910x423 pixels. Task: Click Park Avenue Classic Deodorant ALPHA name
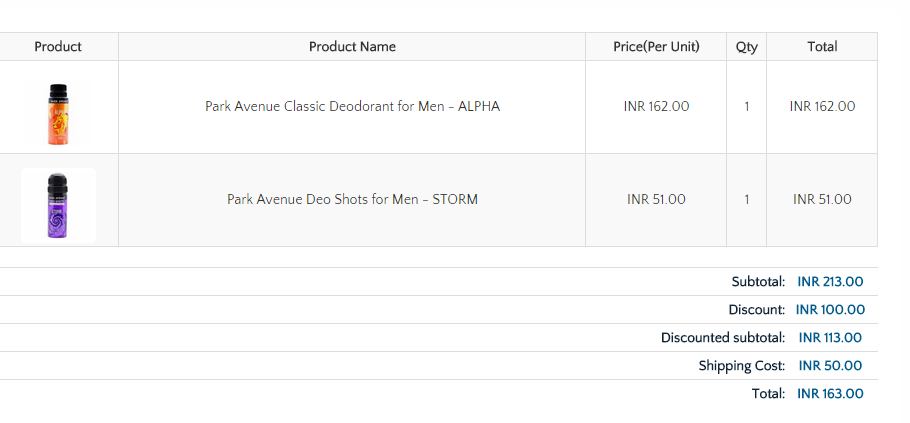coord(352,107)
